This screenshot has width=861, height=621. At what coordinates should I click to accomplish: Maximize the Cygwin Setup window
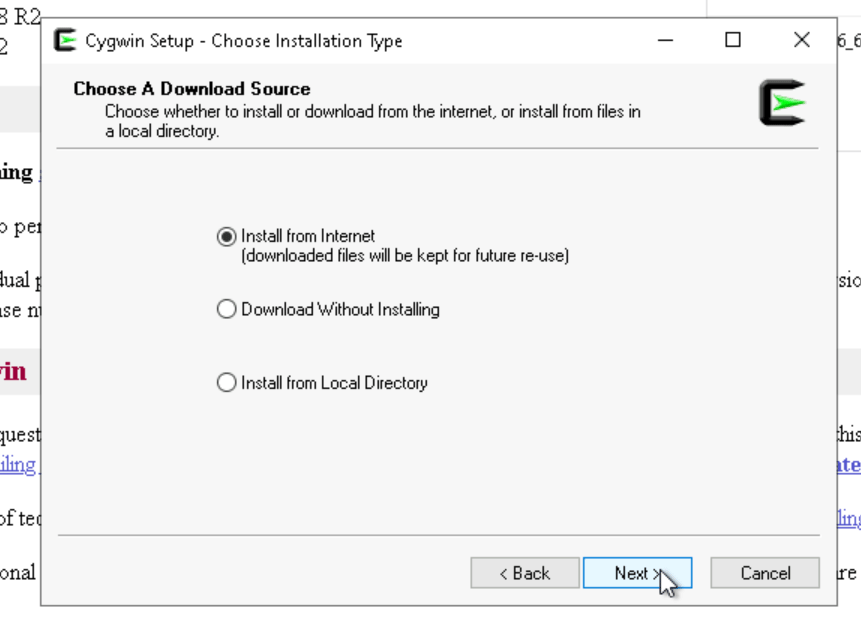pyautogui.click(x=733, y=40)
